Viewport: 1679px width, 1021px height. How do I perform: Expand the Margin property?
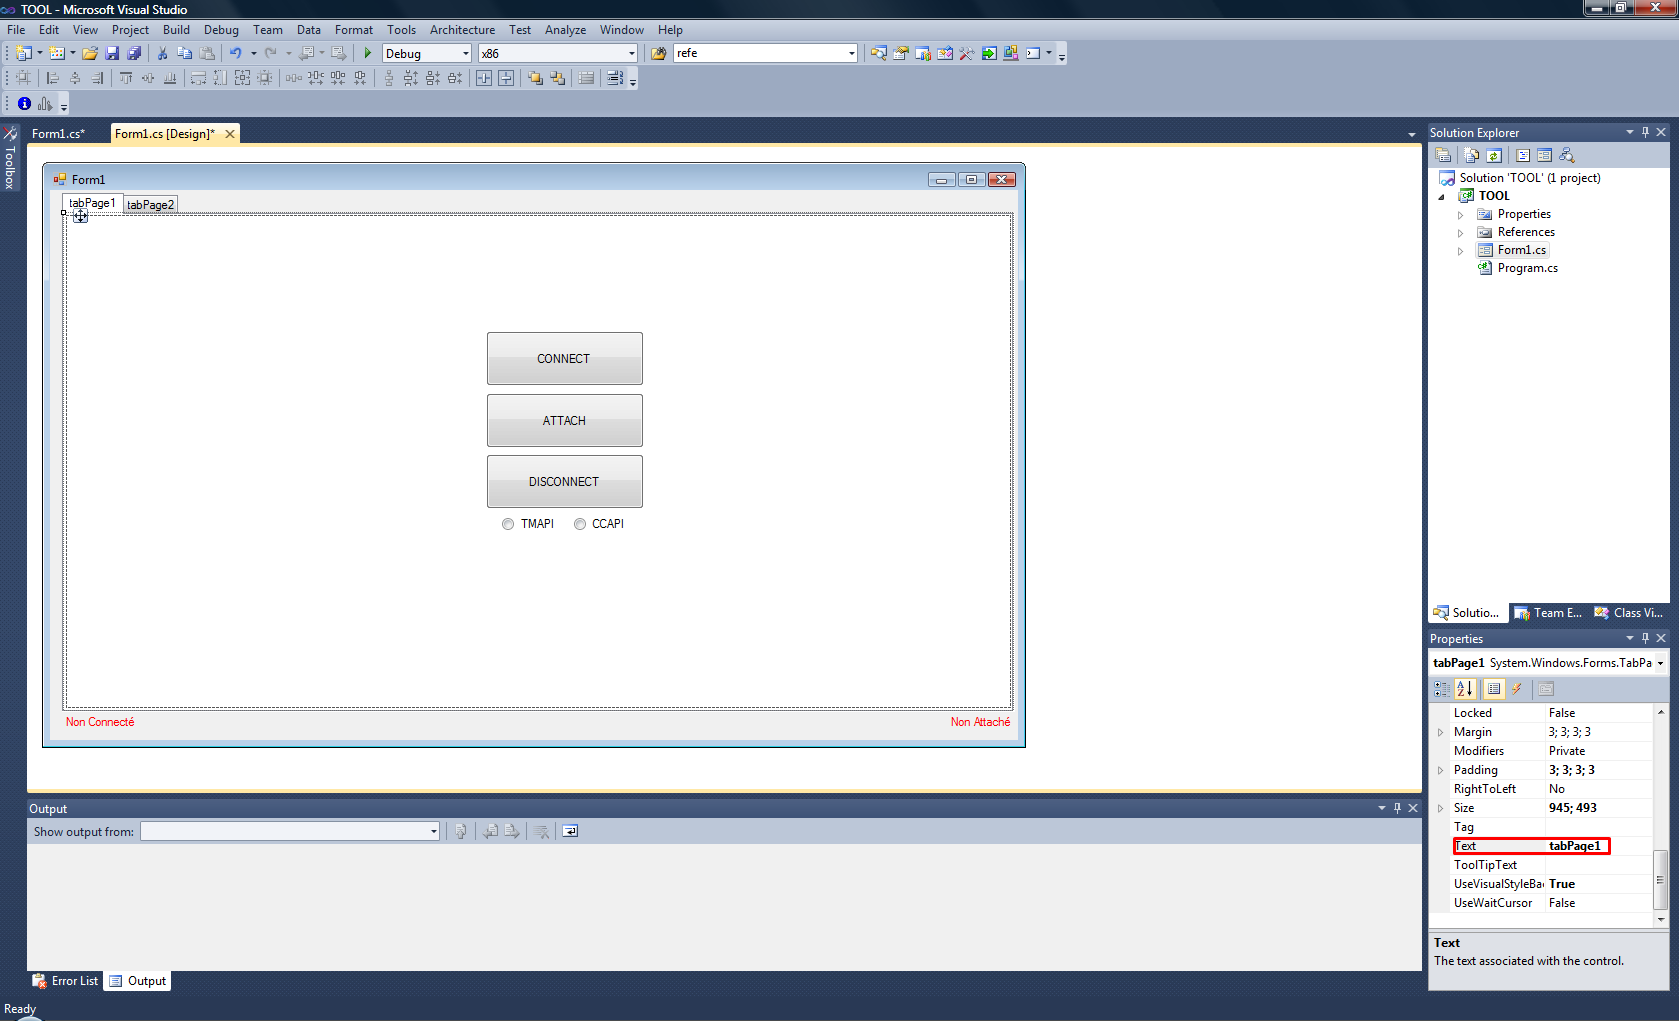1440,732
